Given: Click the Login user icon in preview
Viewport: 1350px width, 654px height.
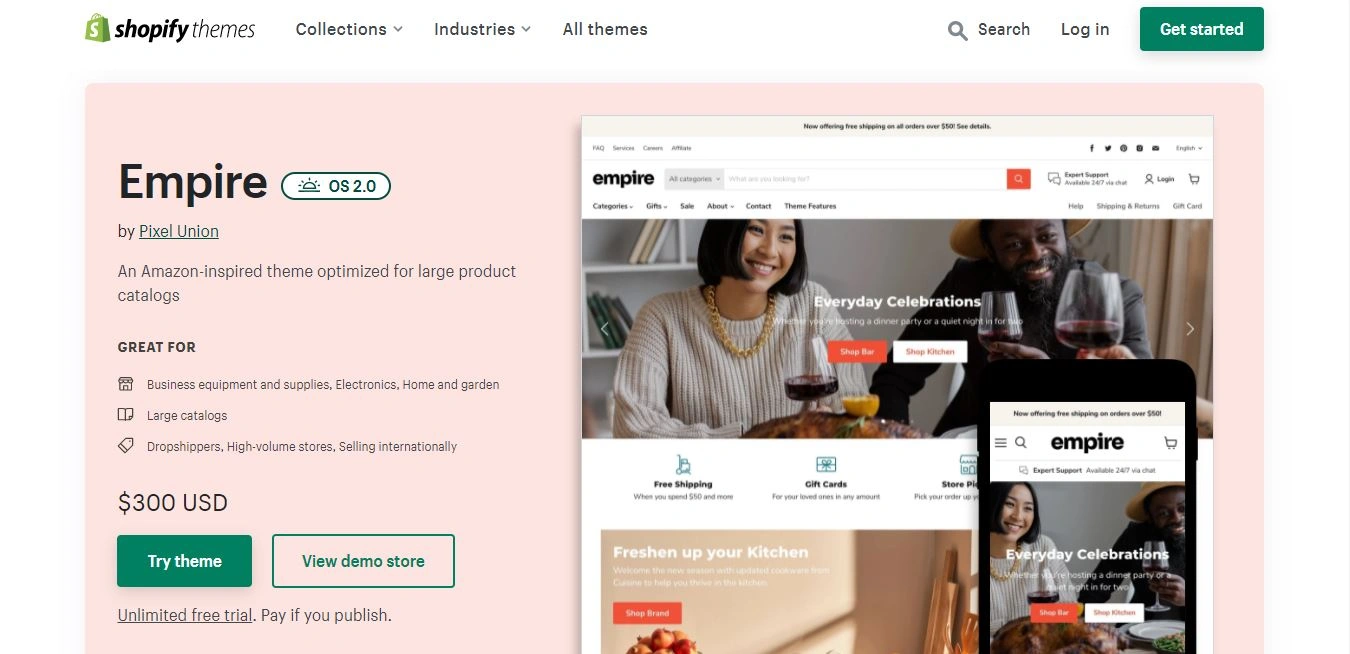Looking at the screenshot, I should point(1149,179).
